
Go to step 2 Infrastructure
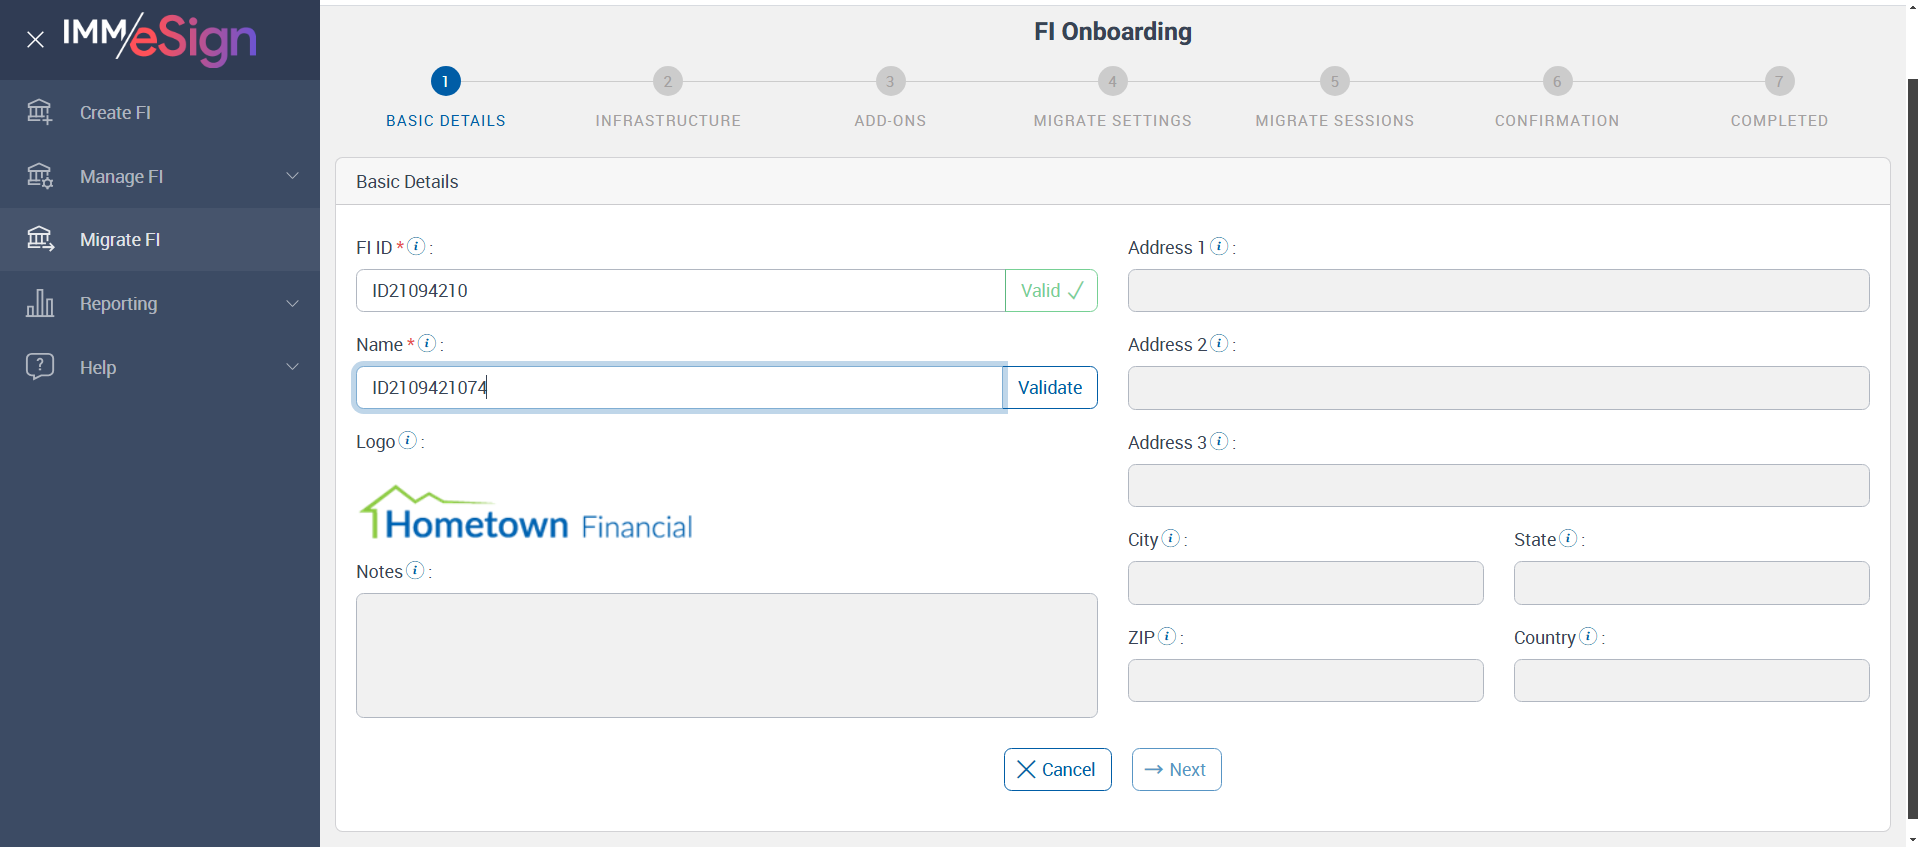pos(668,82)
